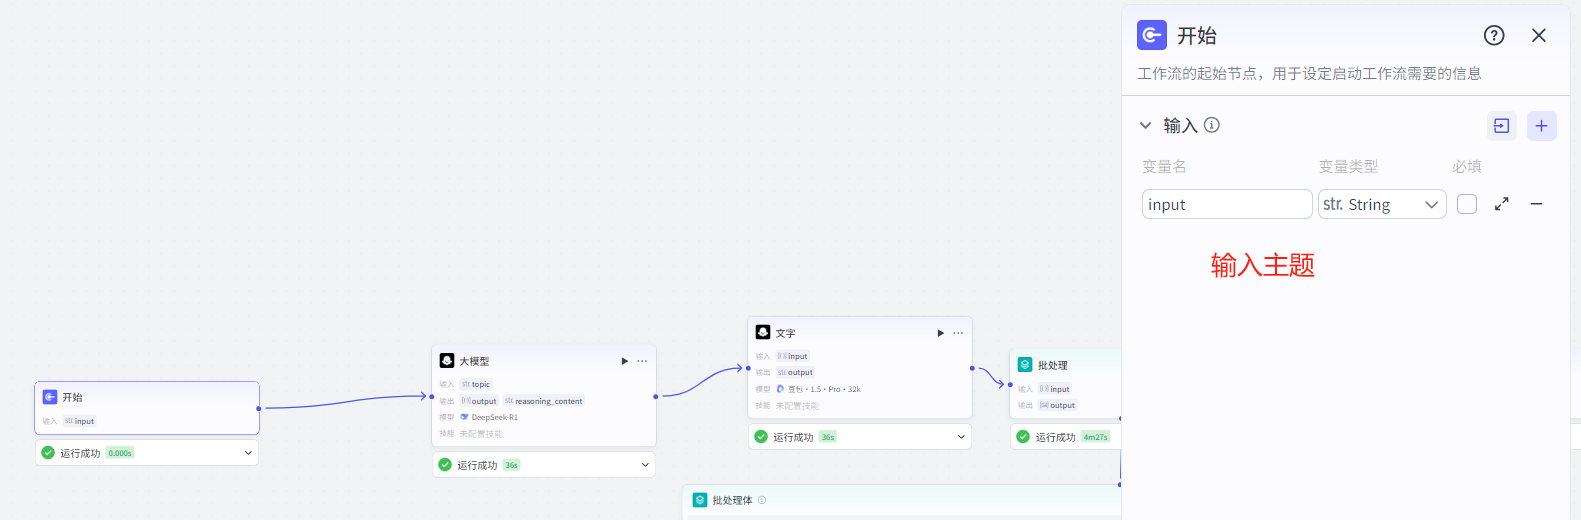The image size is (1581, 520).
Task: Expand the 大模型 node run result
Action: pos(645,465)
